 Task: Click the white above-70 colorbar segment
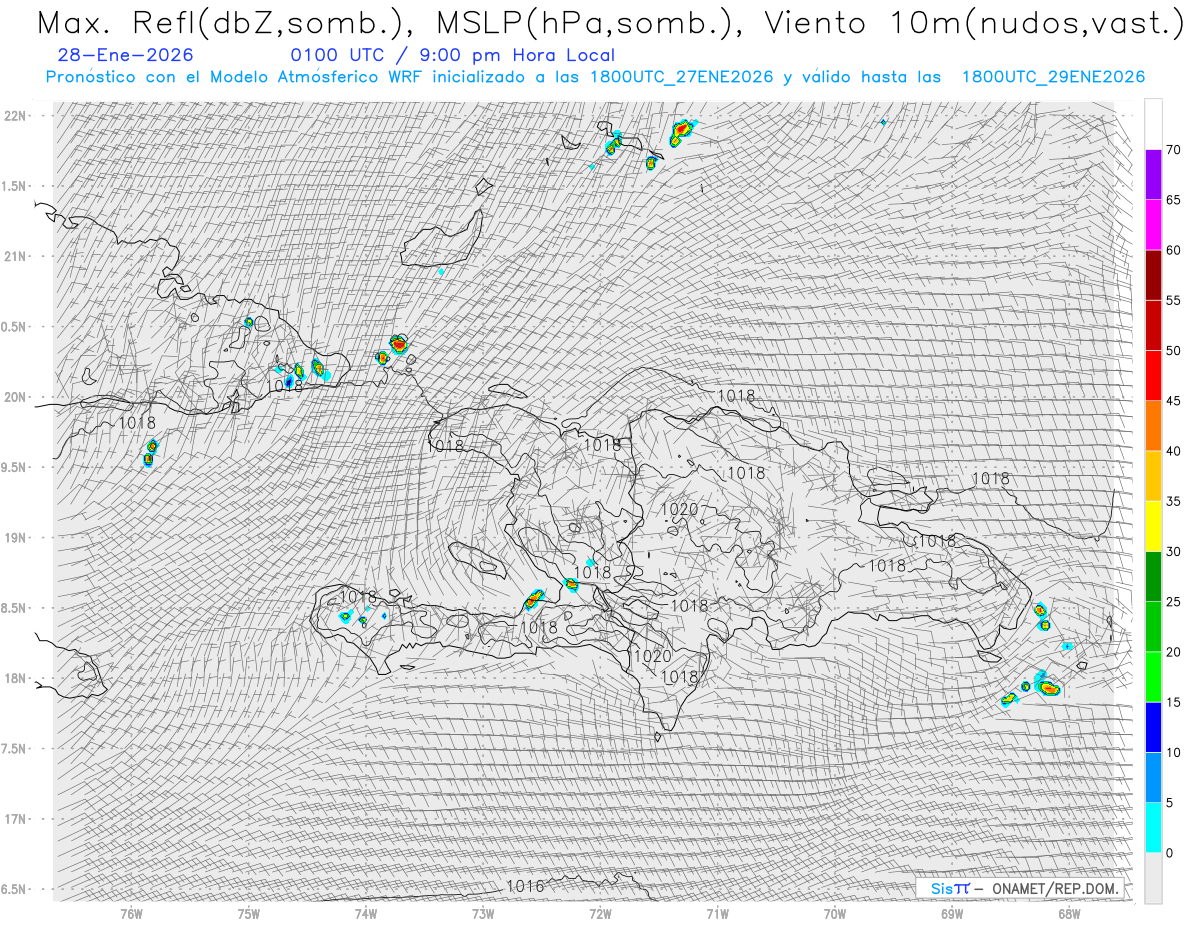[1153, 124]
